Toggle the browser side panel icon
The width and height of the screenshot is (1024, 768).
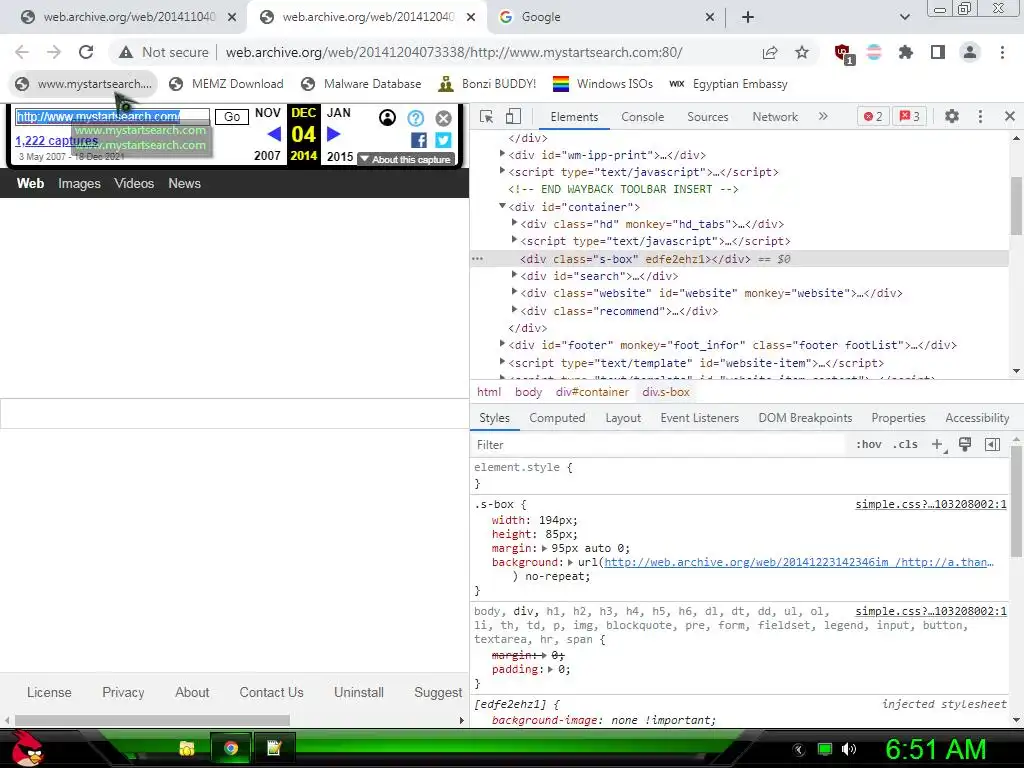pyautogui.click(x=938, y=52)
